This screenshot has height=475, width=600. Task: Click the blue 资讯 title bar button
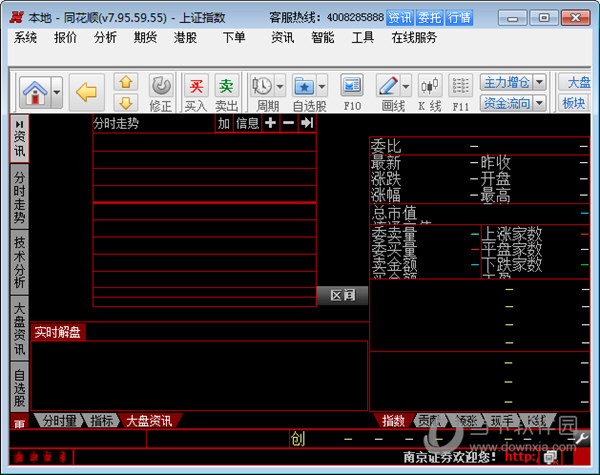click(399, 18)
